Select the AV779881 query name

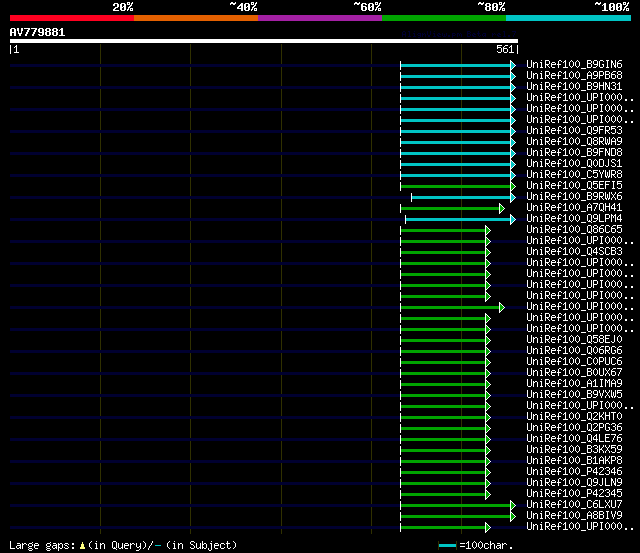37,32
